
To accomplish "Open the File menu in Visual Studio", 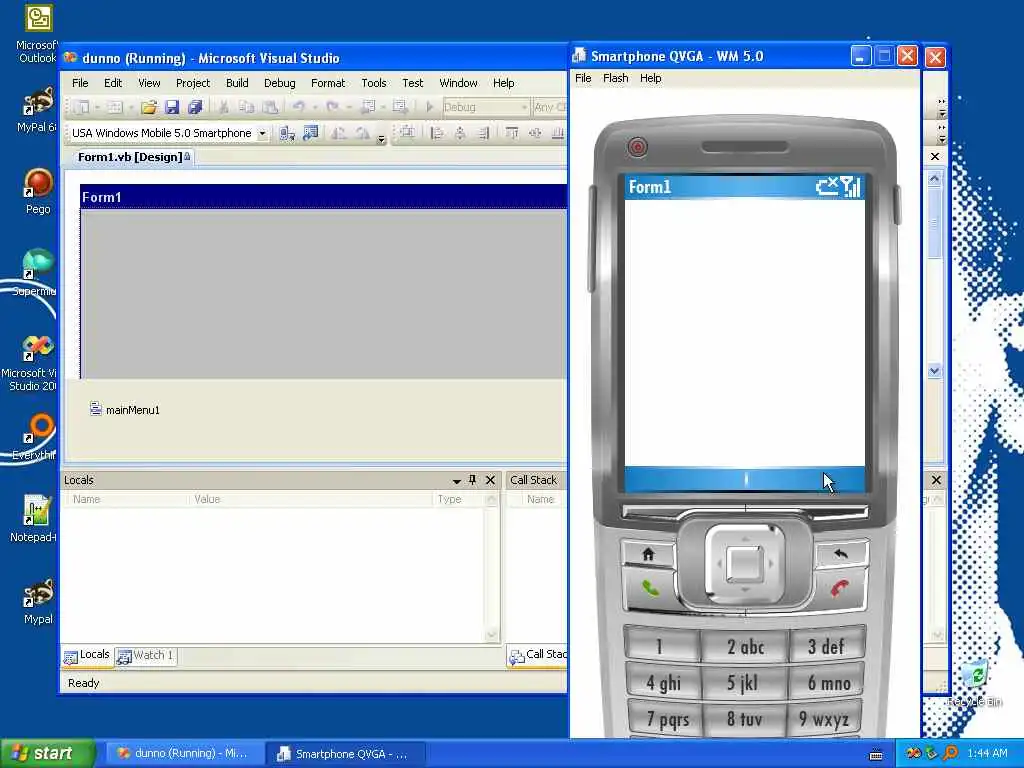I will click(80, 83).
